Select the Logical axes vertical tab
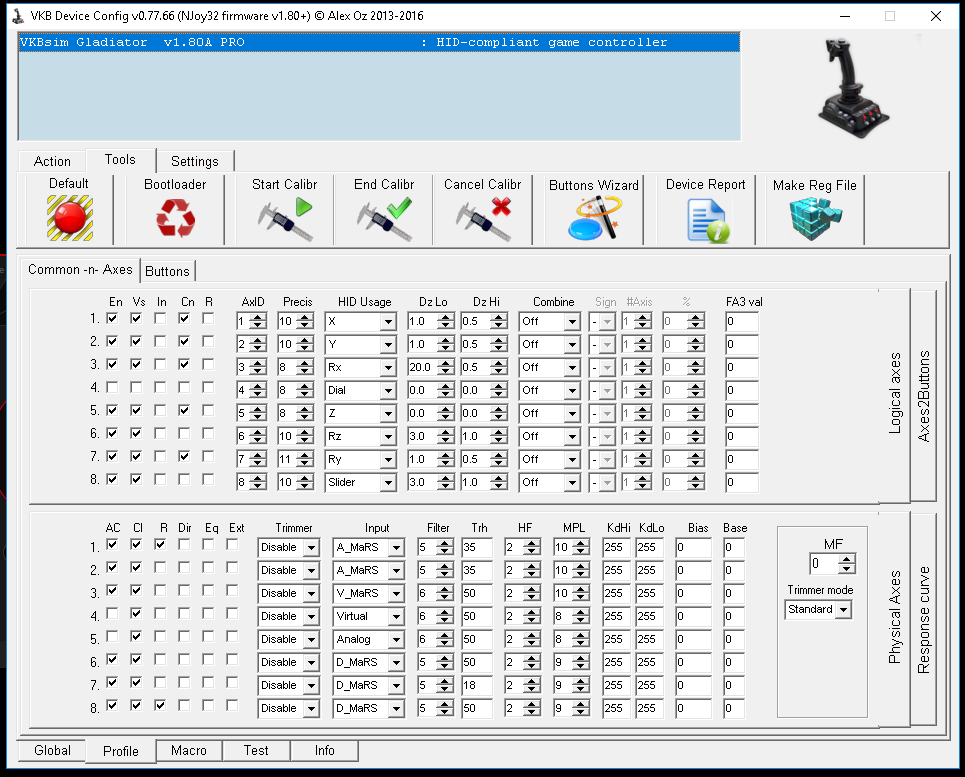 point(894,394)
